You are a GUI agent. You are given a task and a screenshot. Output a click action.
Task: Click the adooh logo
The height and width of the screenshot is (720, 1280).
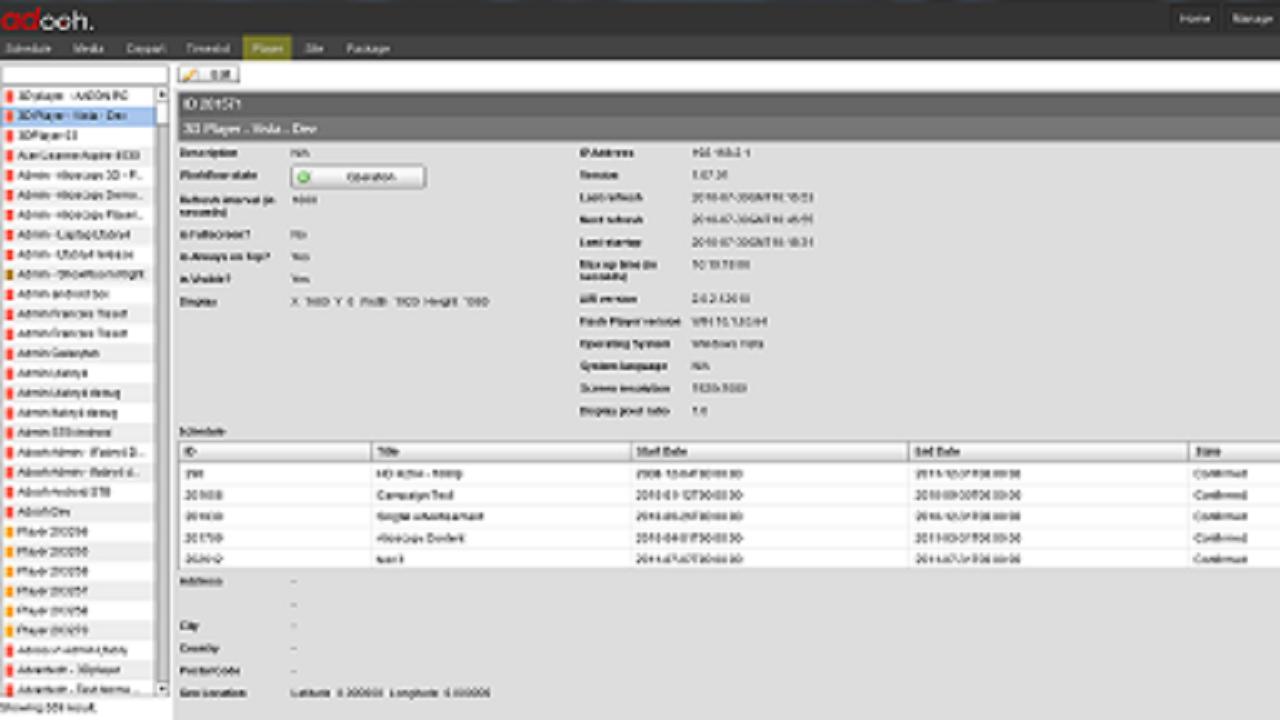pos(47,19)
